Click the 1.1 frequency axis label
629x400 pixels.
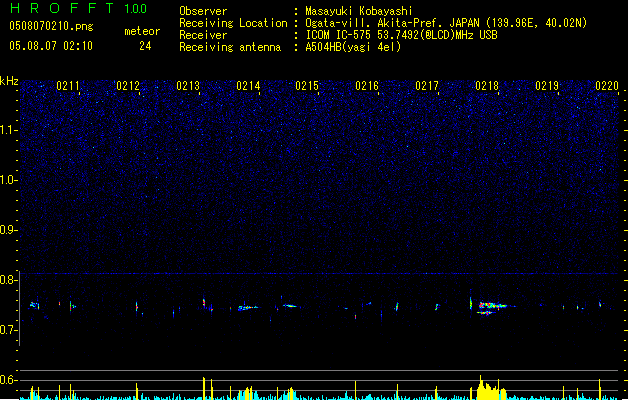[8, 130]
